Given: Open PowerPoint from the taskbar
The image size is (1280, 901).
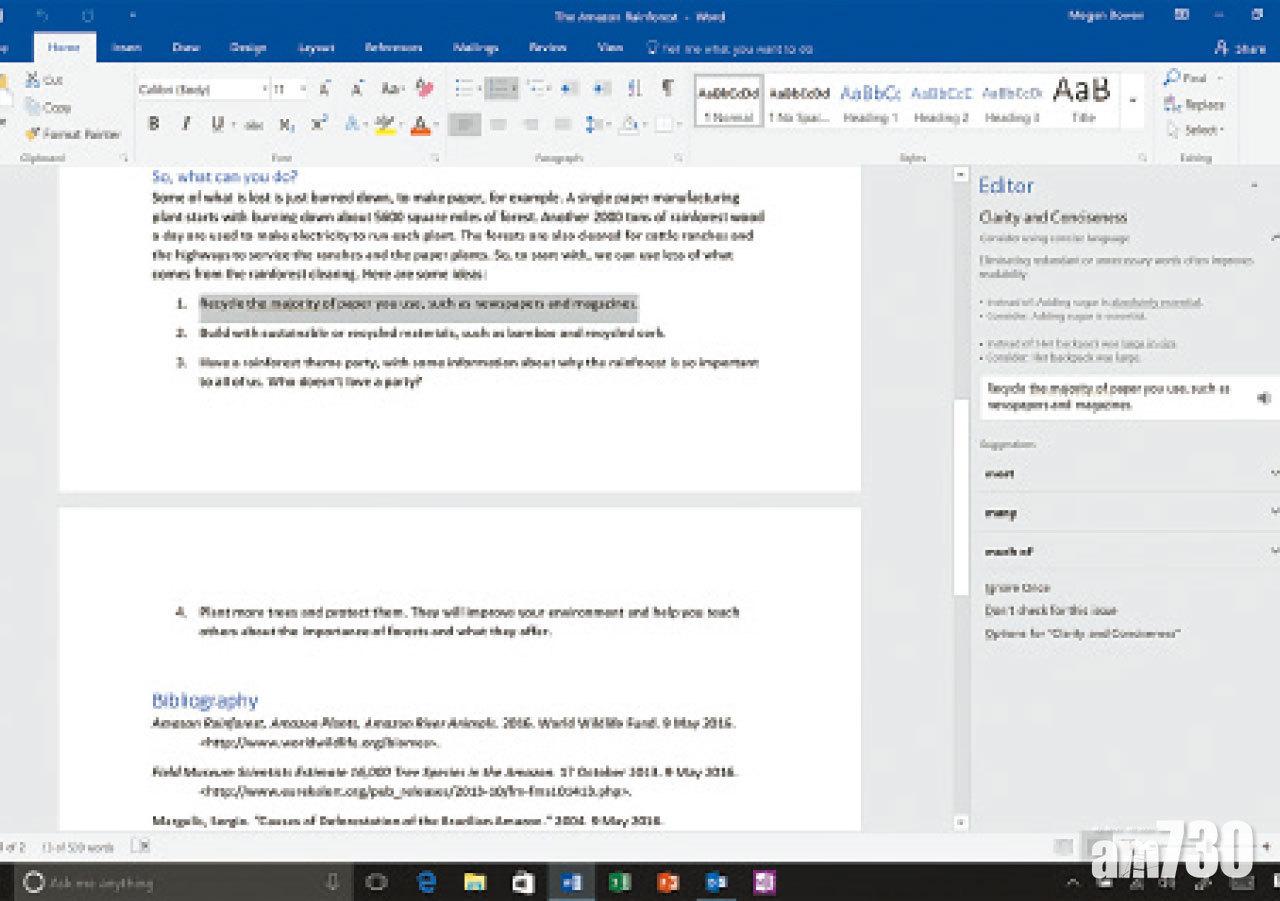Looking at the screenshot, I should click(x=668, y=882).
